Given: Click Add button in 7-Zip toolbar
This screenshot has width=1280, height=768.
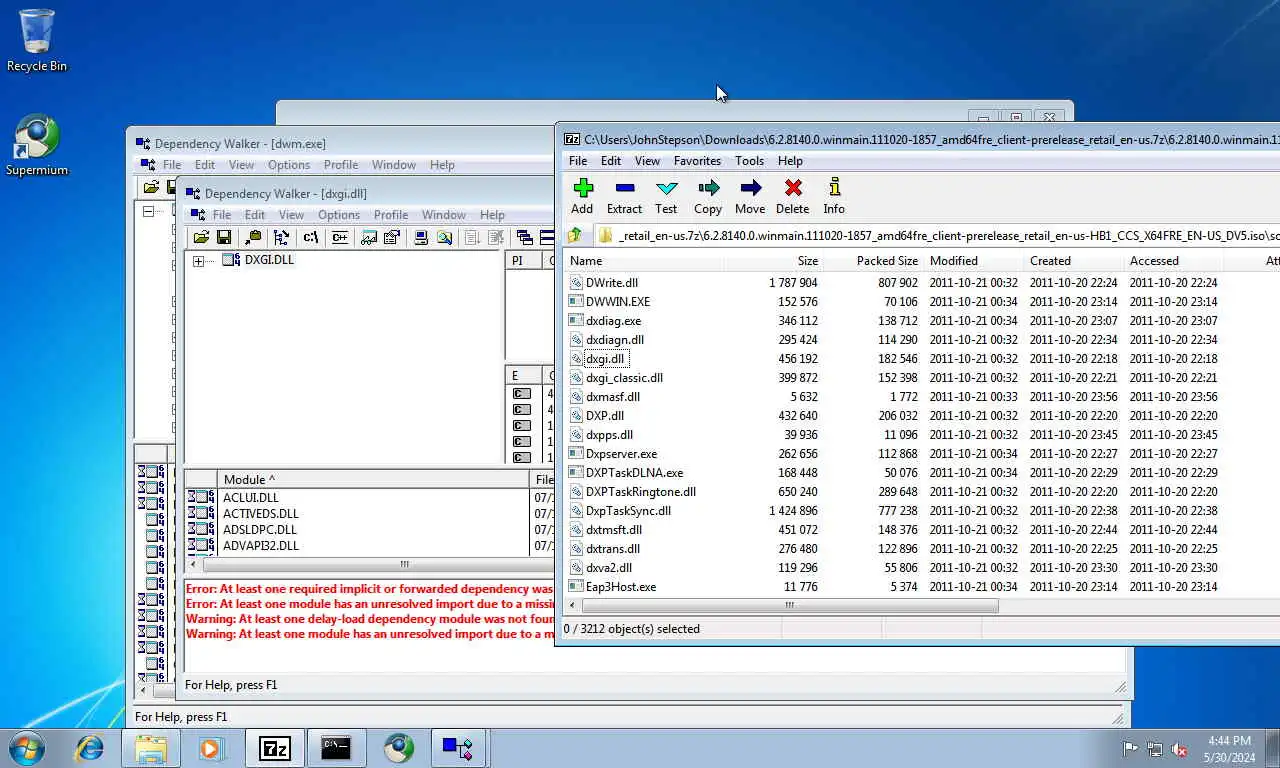Looking at the screenshot, I should [x=582, y=196].
